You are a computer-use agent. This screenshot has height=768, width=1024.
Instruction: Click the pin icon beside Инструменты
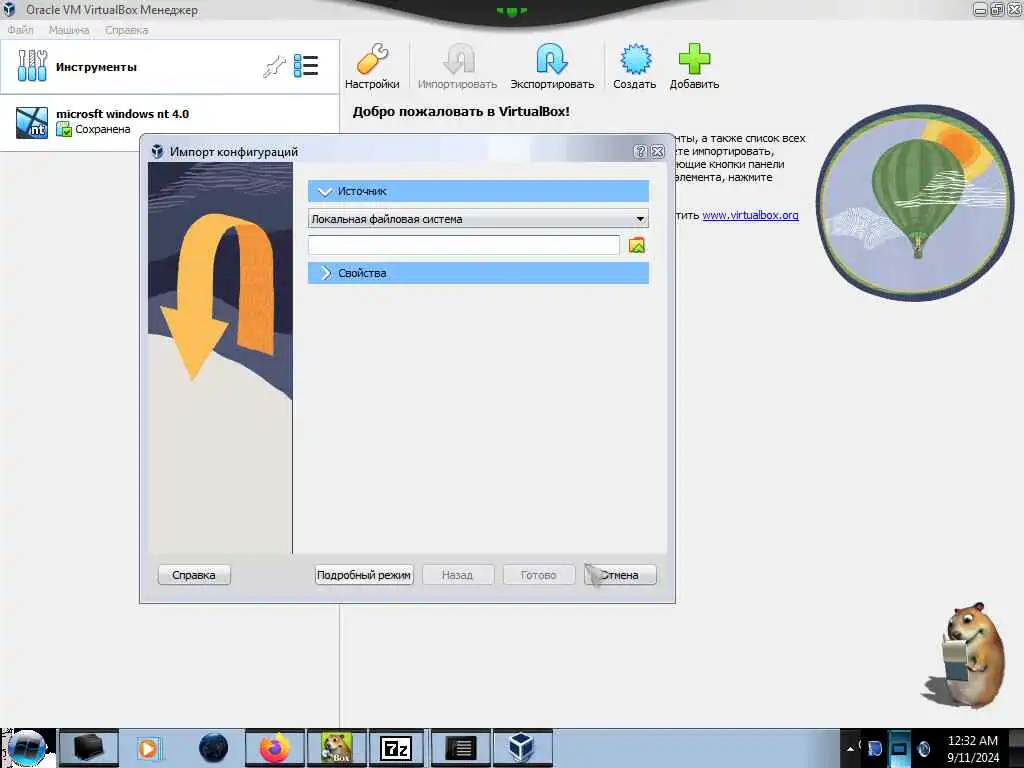pos(274,67)
